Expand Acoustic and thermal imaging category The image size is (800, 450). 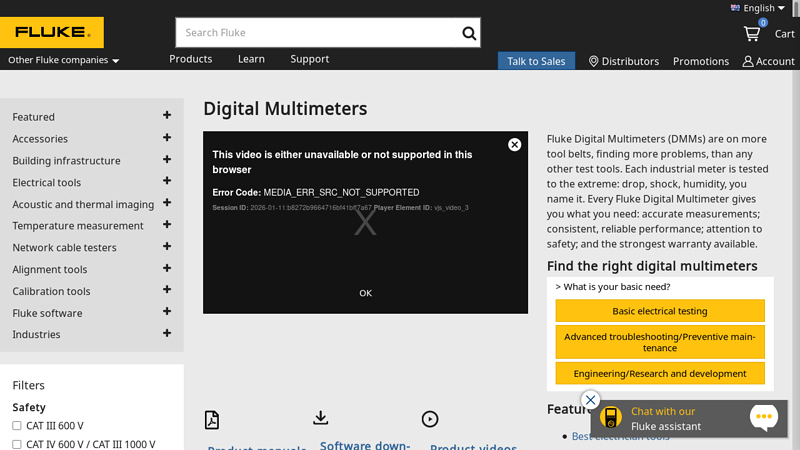click(167, 203)
